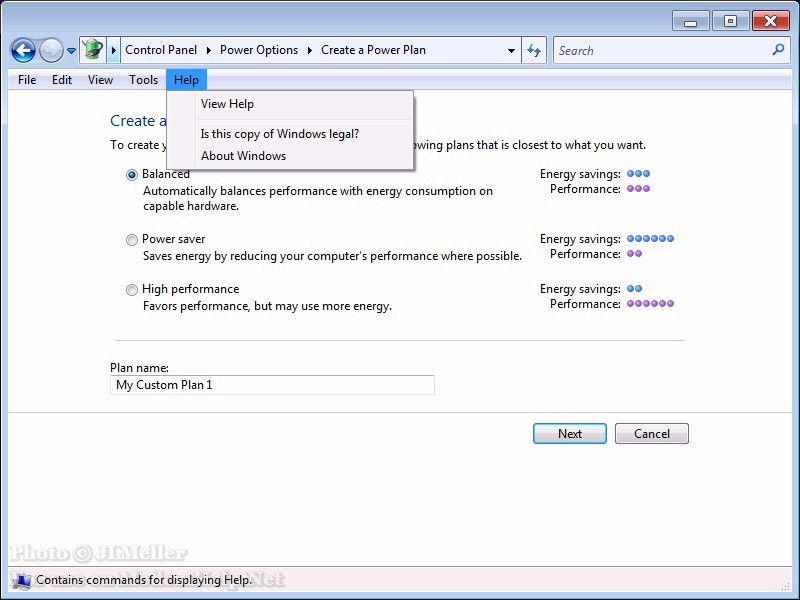The height and width of the screenshot is (600, 800).
Task: Open the File menu
Action: 27,80
